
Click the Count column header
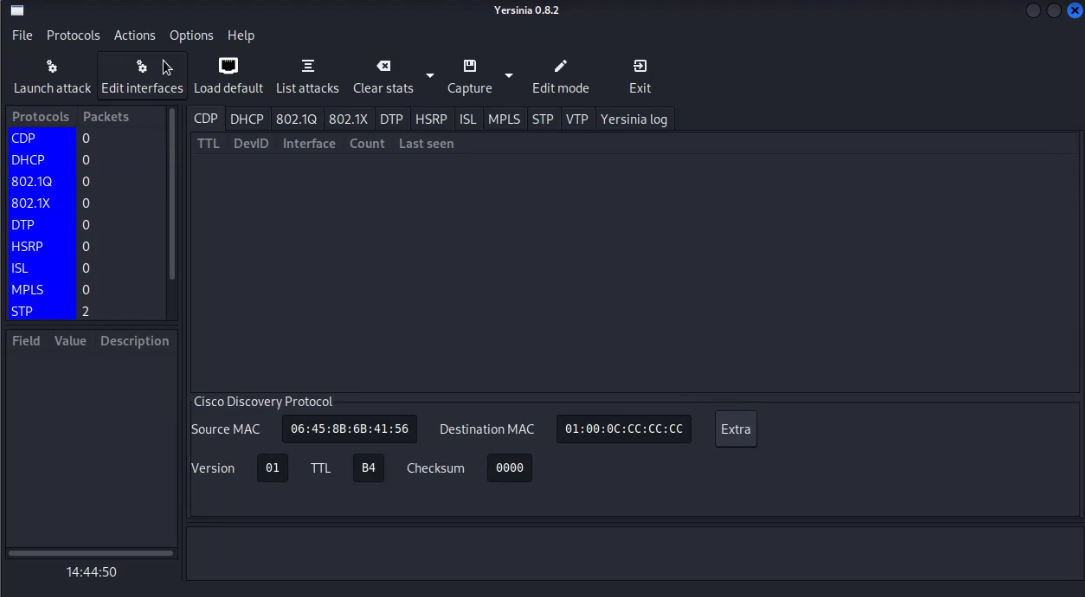coord(367,143)
